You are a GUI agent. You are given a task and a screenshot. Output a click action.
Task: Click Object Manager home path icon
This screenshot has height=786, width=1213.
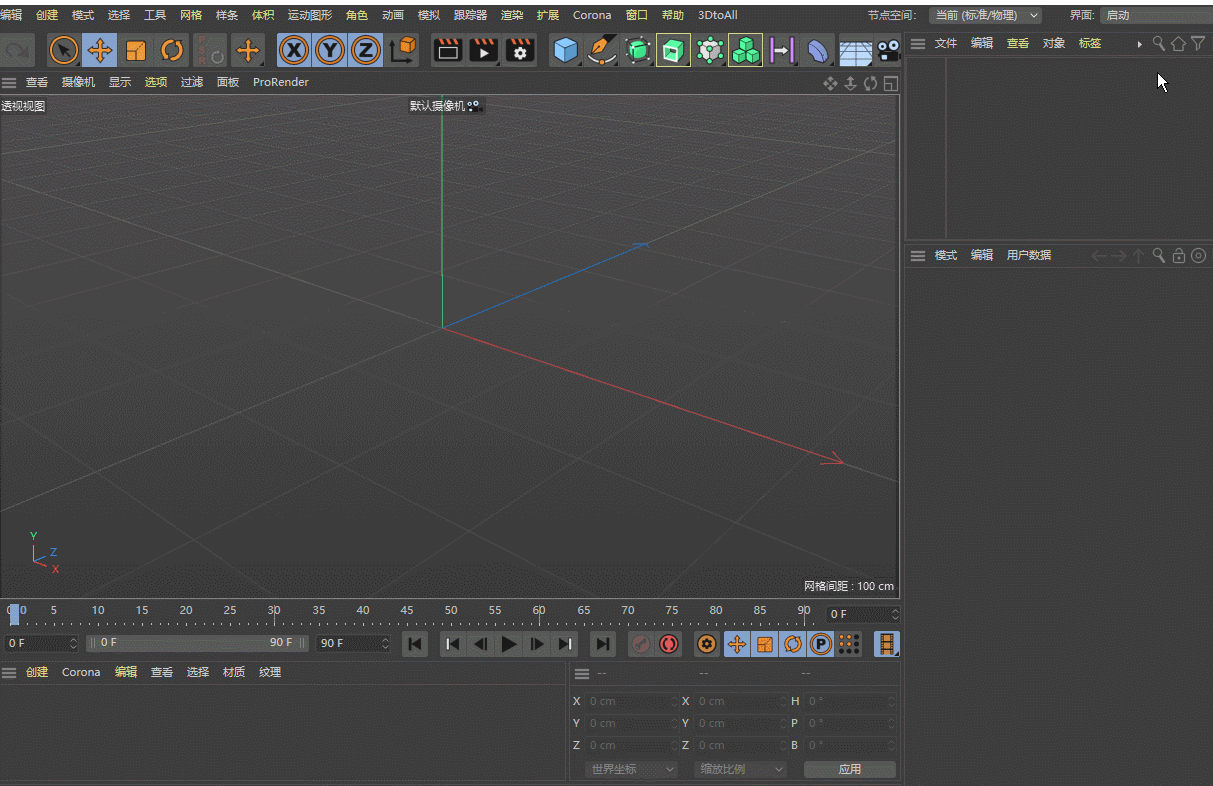coord(1178,43)
